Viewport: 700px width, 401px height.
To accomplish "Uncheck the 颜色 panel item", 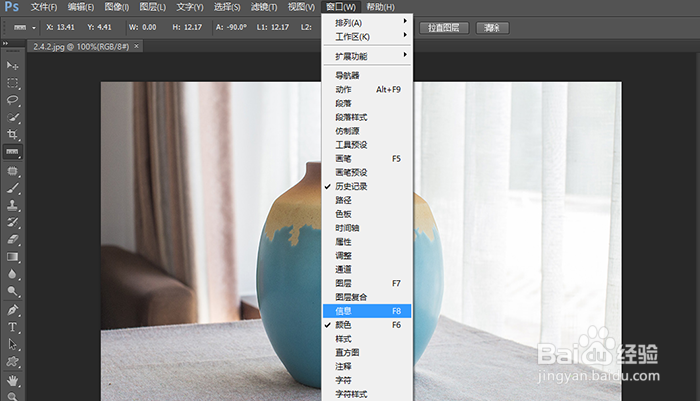I will tap(367, 325).
